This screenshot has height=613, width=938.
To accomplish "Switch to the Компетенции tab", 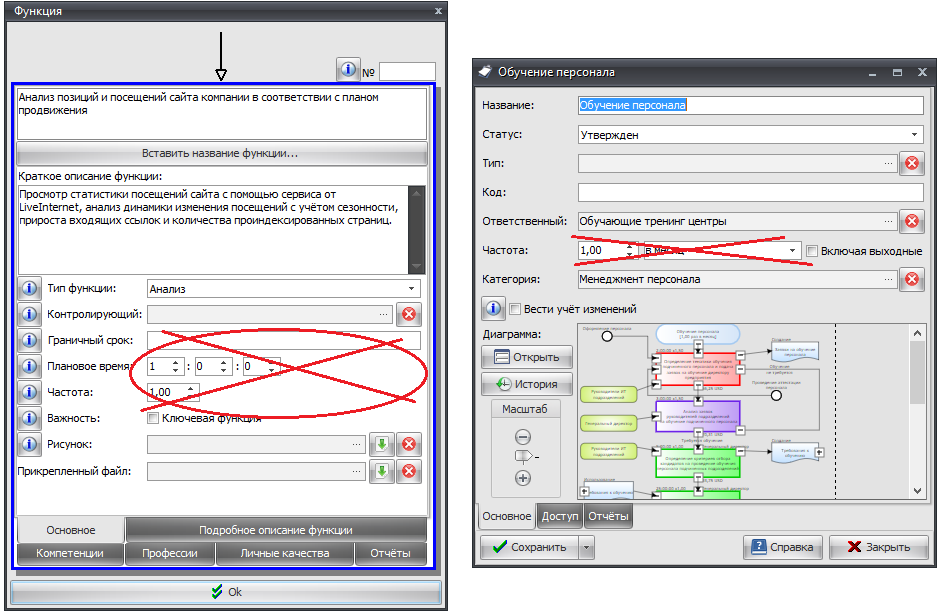I will coord(70,553).
